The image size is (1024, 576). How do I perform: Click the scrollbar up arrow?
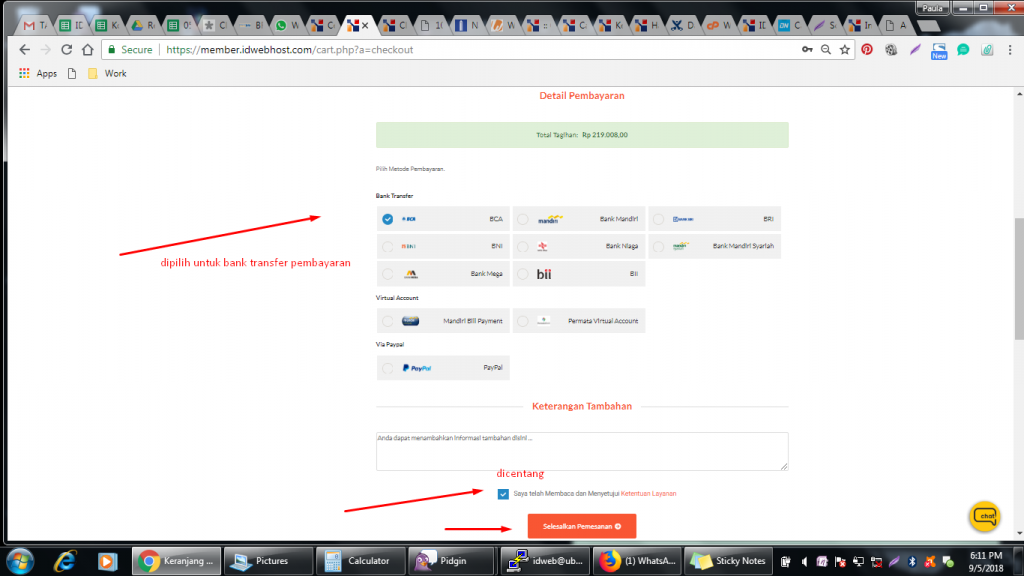coord(1019,95)
